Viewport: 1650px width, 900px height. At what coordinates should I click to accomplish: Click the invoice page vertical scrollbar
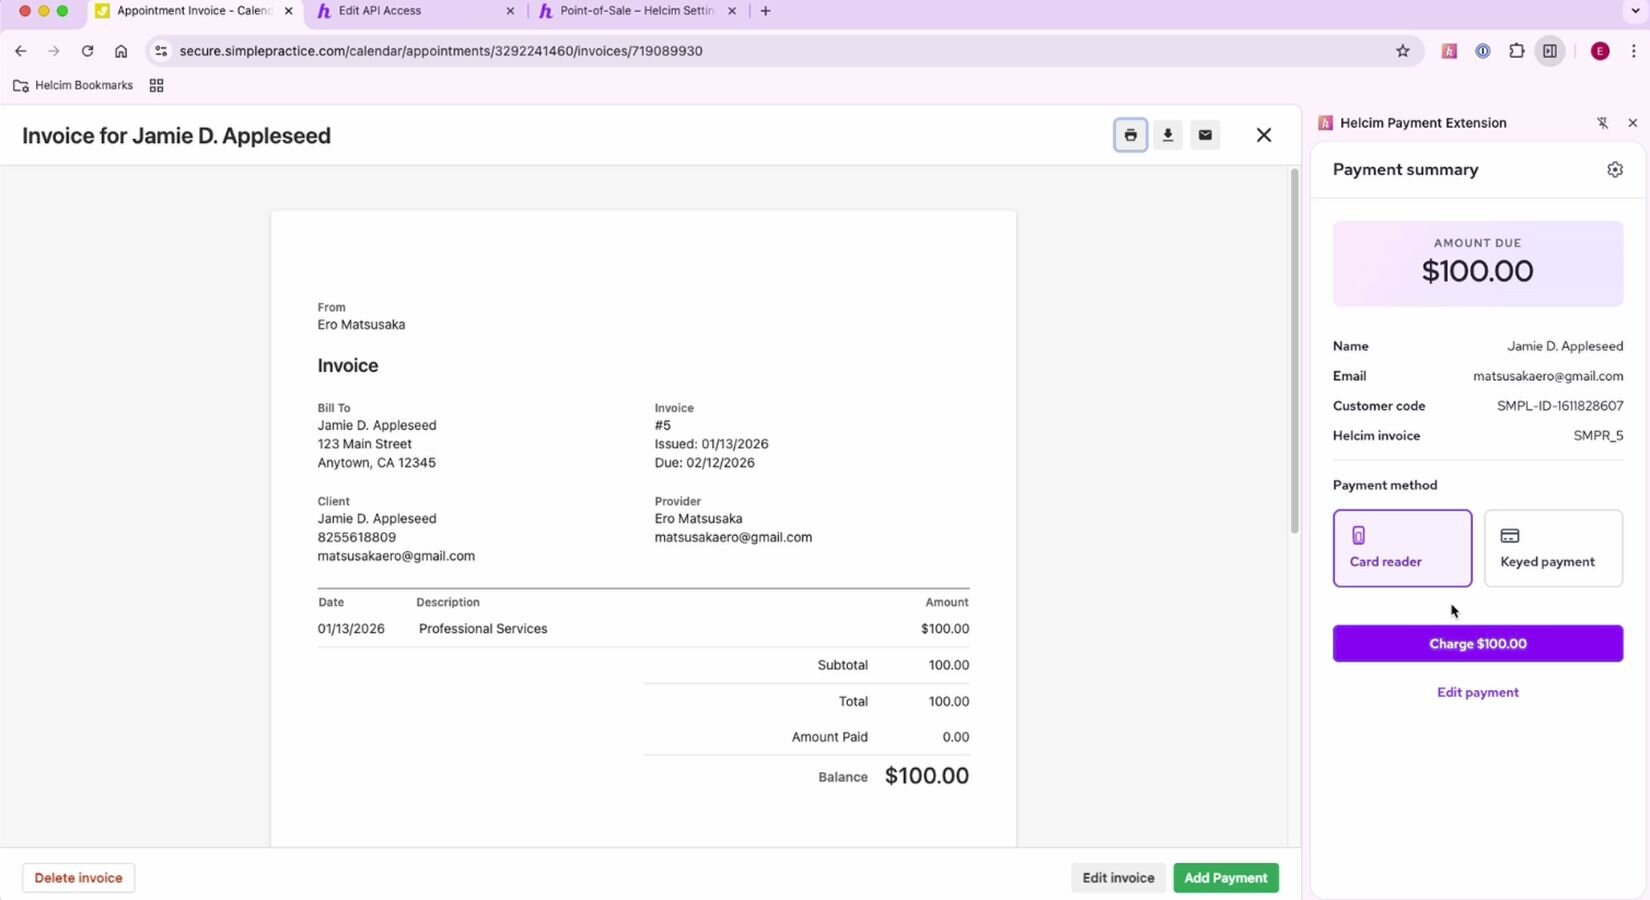point(1294,350)
